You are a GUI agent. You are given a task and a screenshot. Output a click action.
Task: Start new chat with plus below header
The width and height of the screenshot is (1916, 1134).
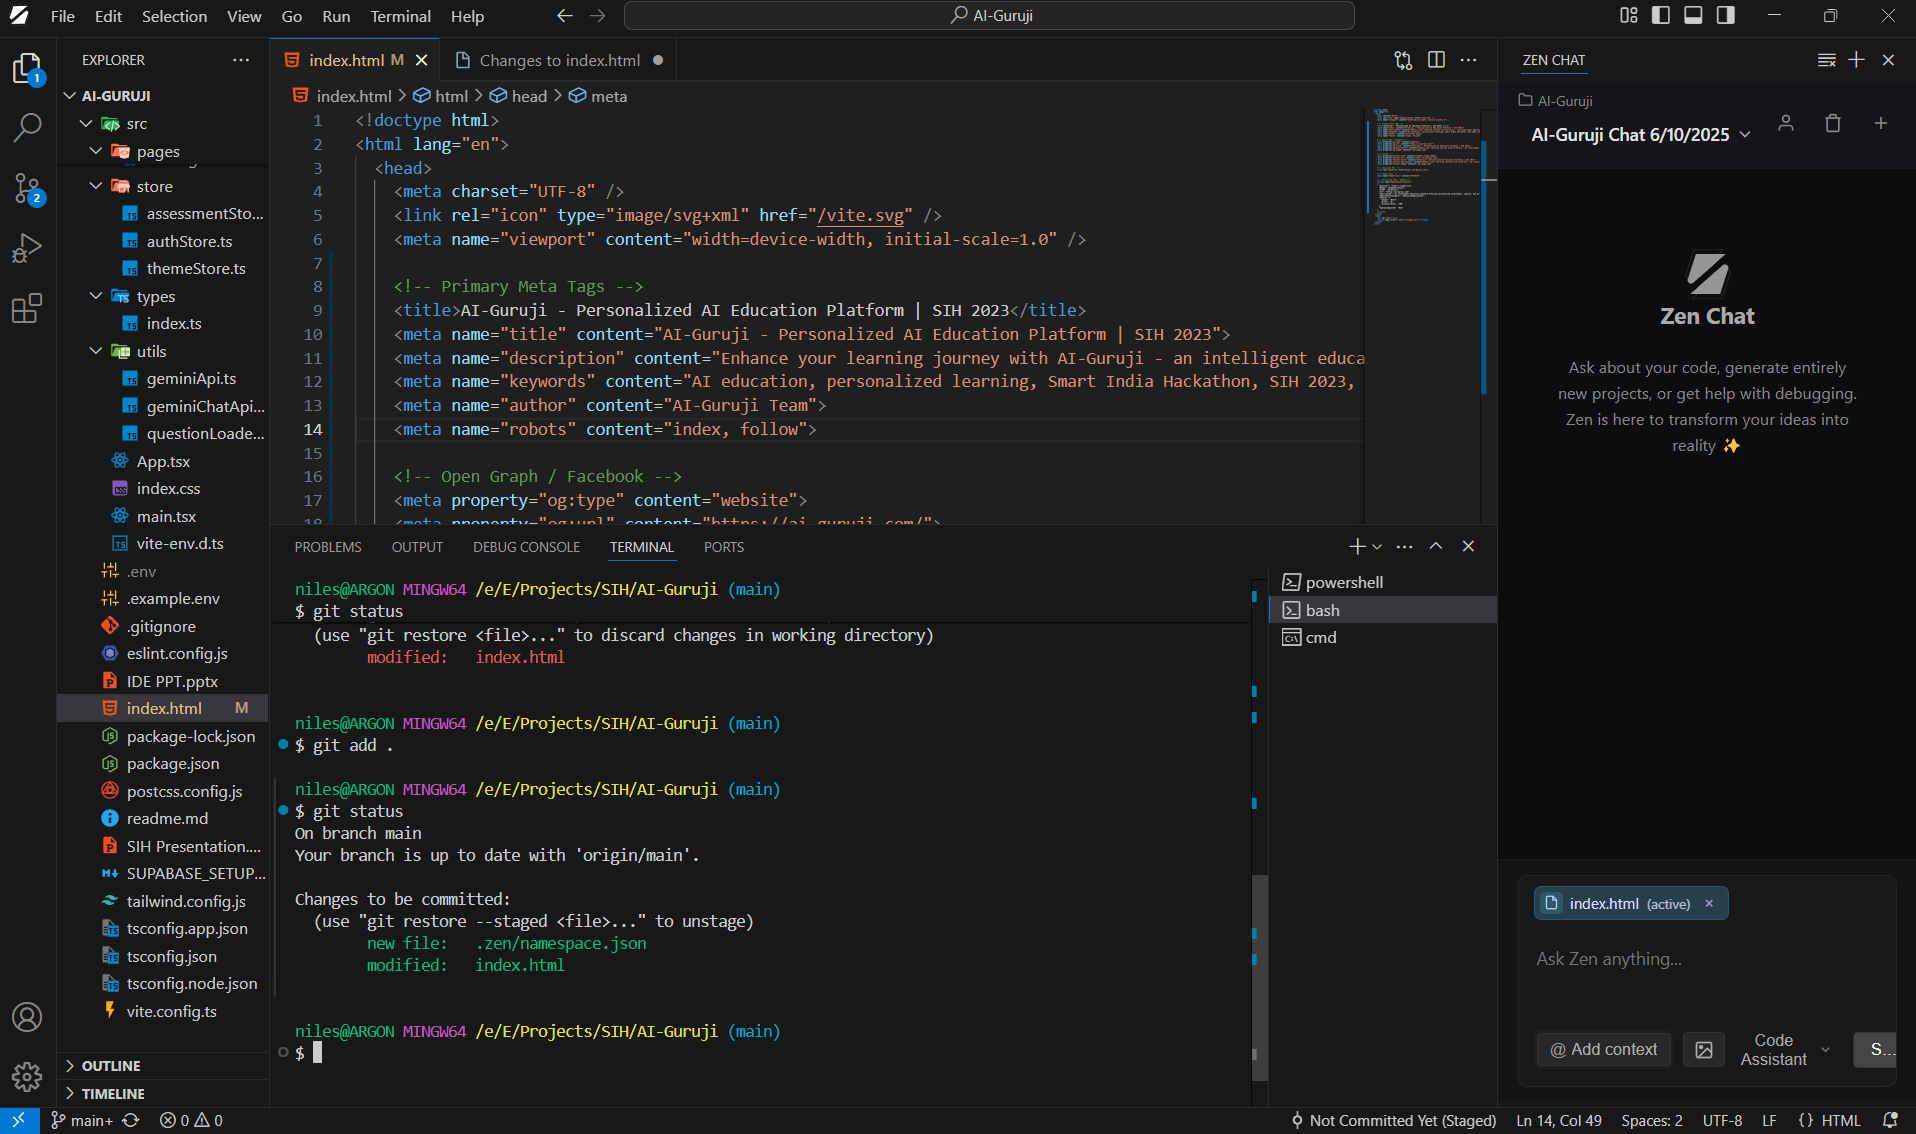[1881, 123]
